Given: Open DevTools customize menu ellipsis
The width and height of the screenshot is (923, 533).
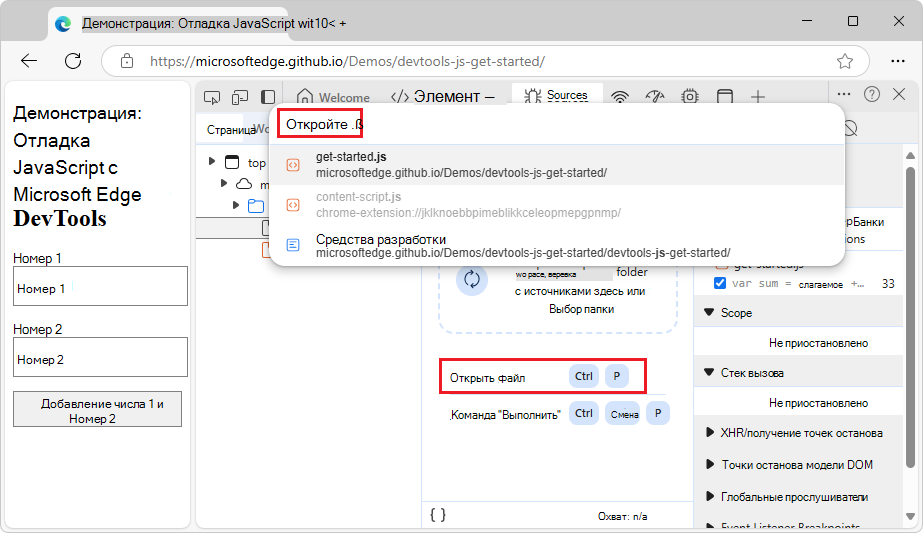Looking at the screenshot, I should pyautogui.click(x=844, y=94).
